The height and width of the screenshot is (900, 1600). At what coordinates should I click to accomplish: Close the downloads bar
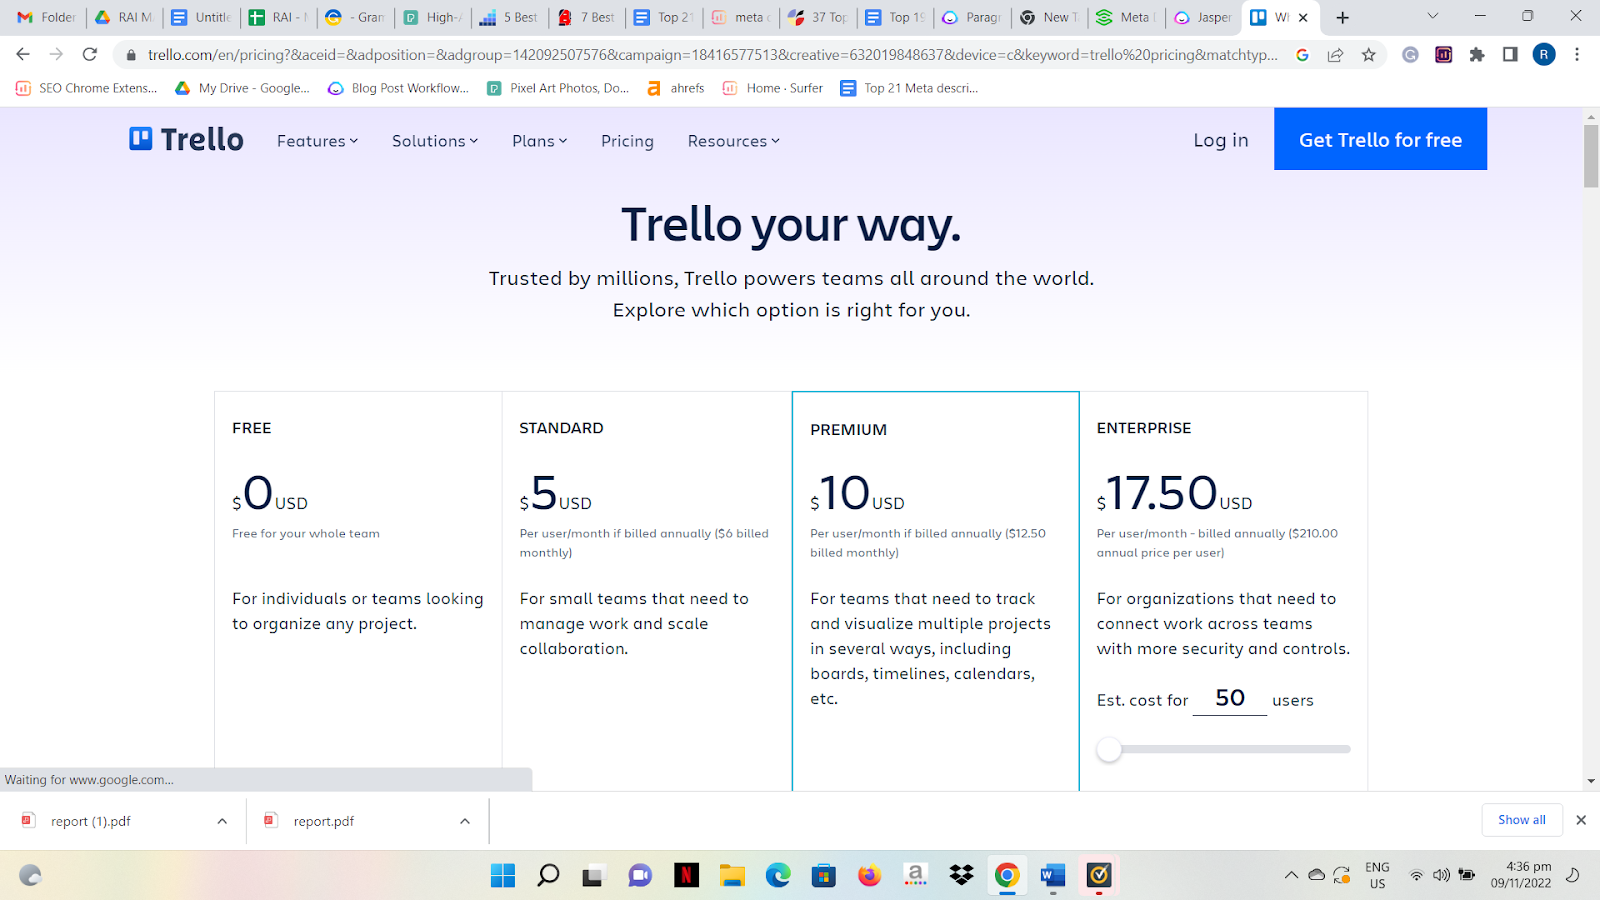[x=1581, y=820]
